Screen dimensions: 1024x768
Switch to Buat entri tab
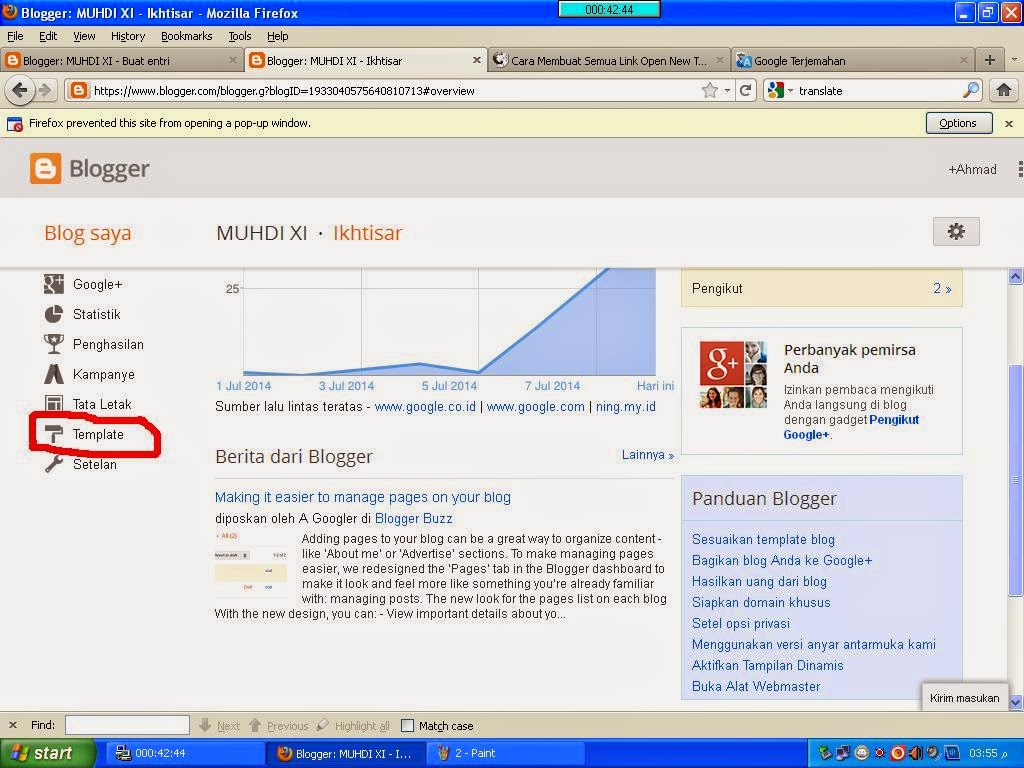click(121, 60)
